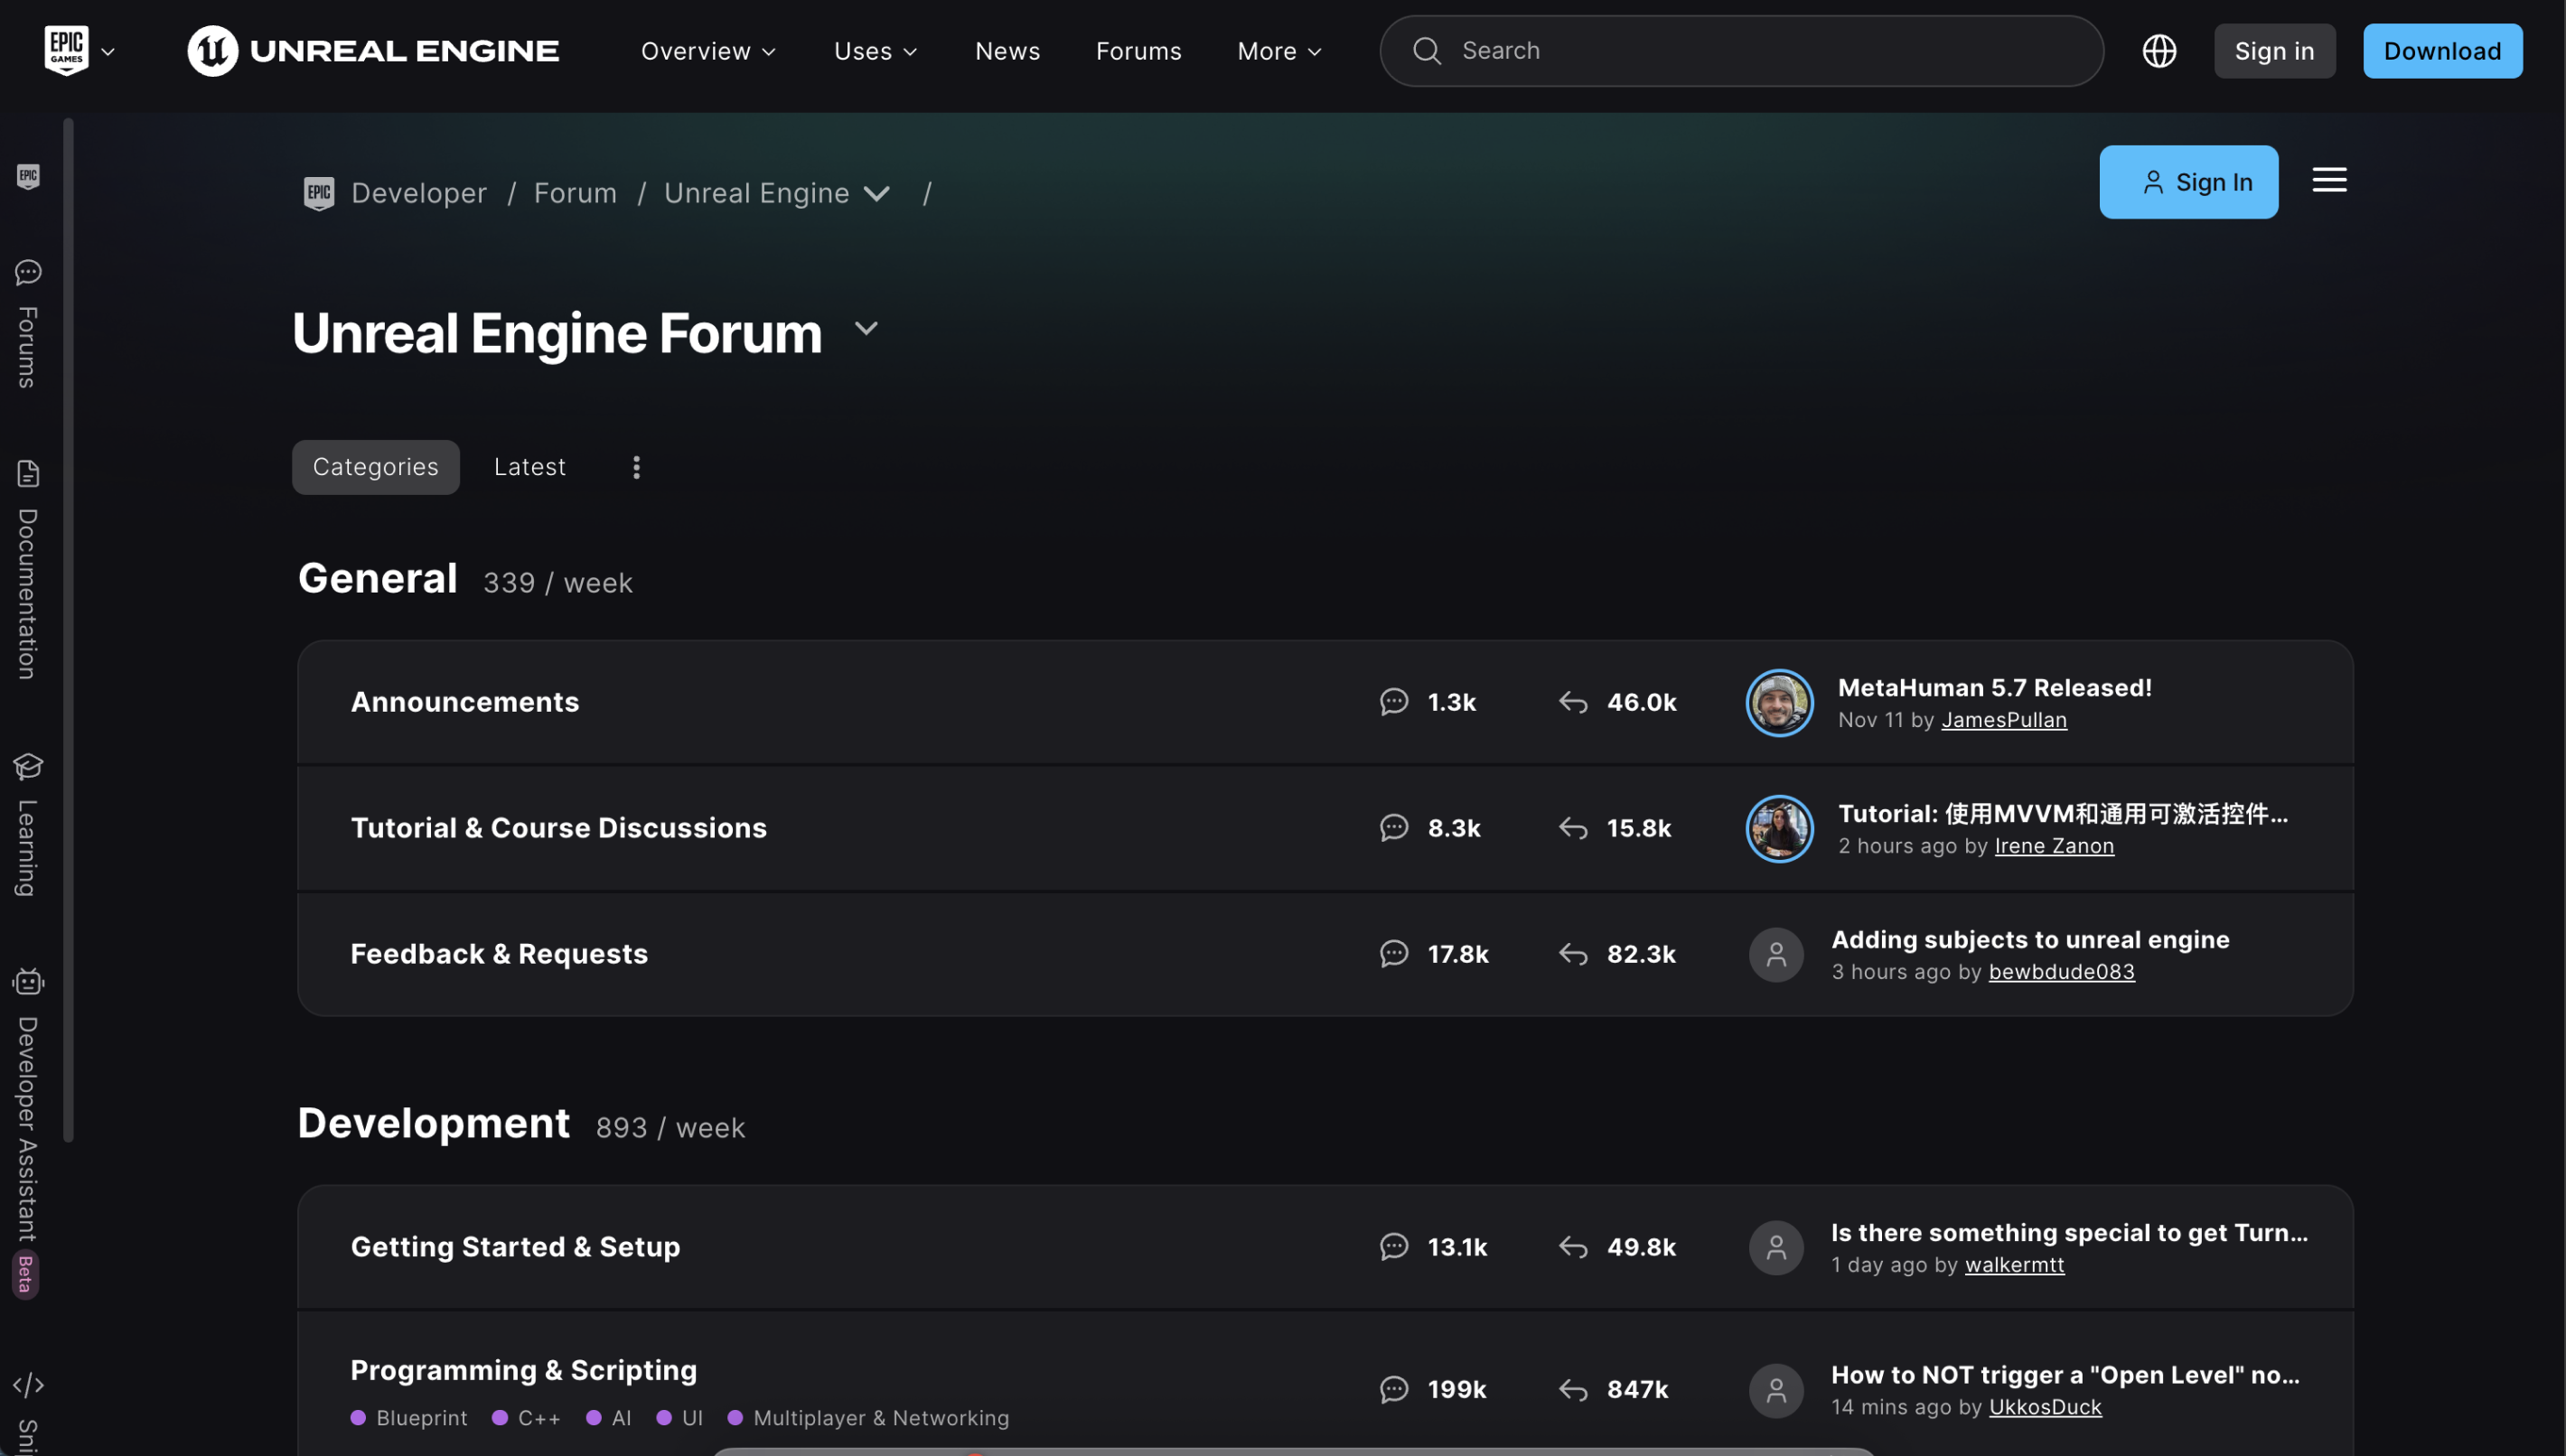The width and height of the screenshot is (2566, 1456).
Task: Click the Unreal Engine logo in the header
Action: (371, 50)
